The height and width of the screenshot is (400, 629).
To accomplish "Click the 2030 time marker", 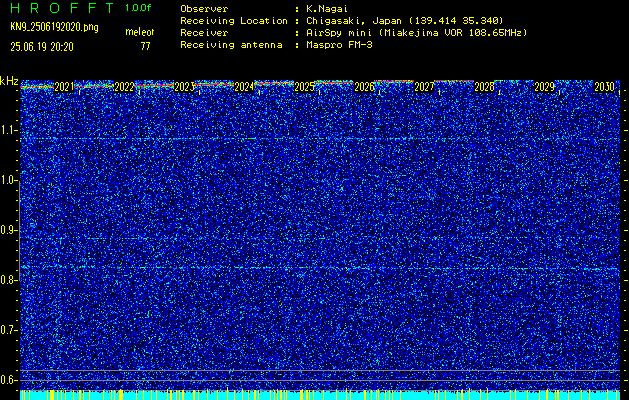I will click(x=605, y=87).
